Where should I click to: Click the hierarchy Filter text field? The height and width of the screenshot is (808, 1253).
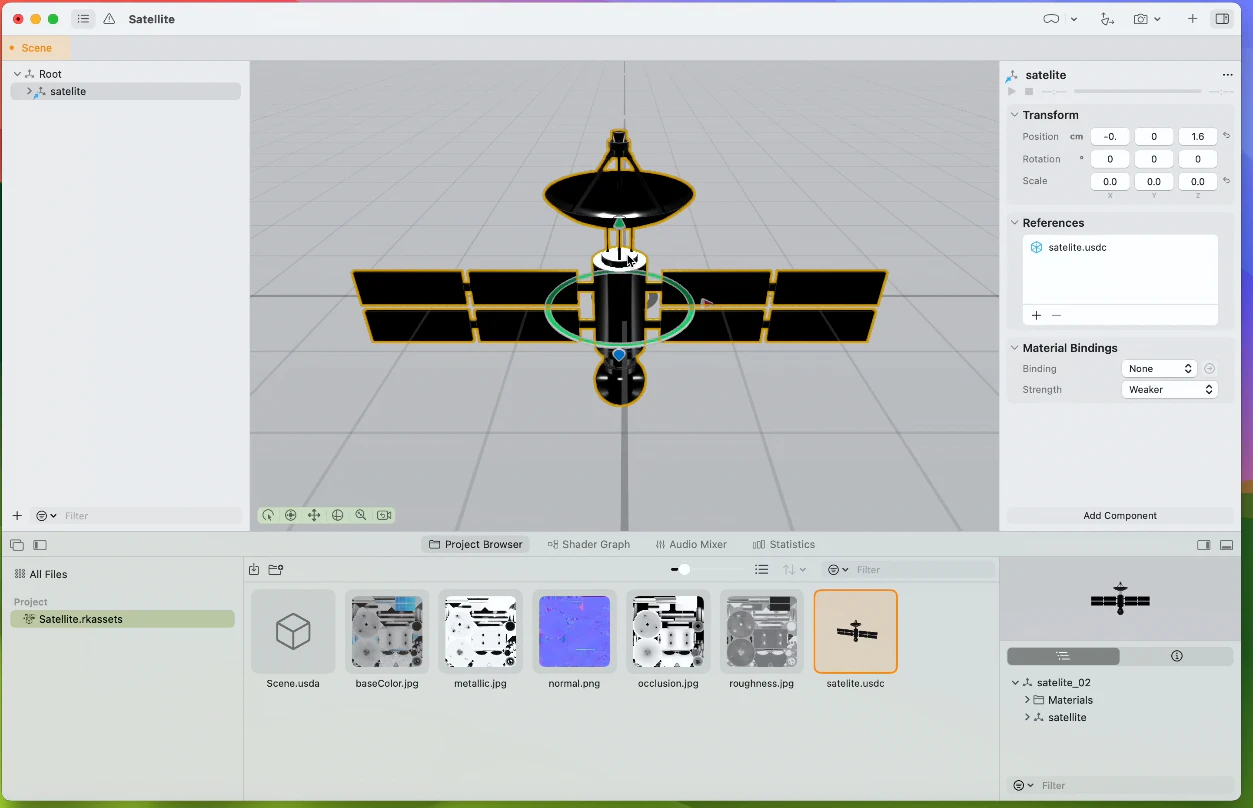click(150, 516)
